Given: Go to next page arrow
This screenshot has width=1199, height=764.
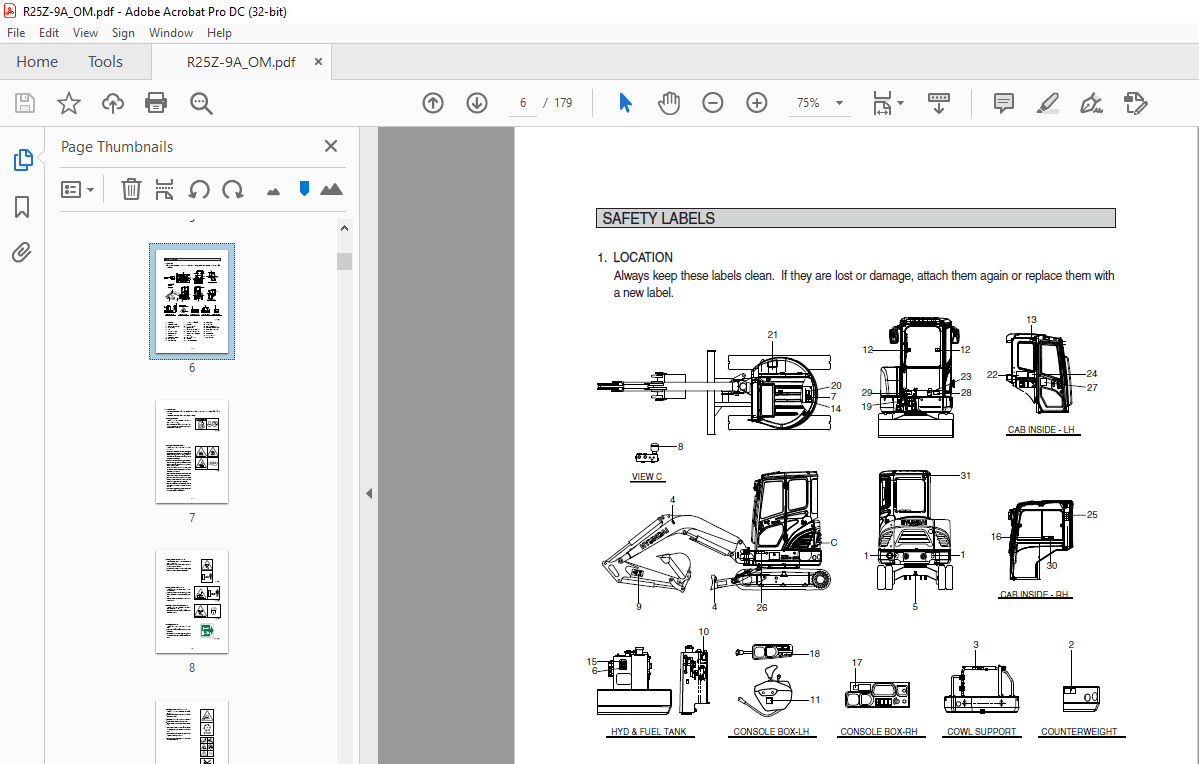Looking at the screenshot, I should pos(477,102).
